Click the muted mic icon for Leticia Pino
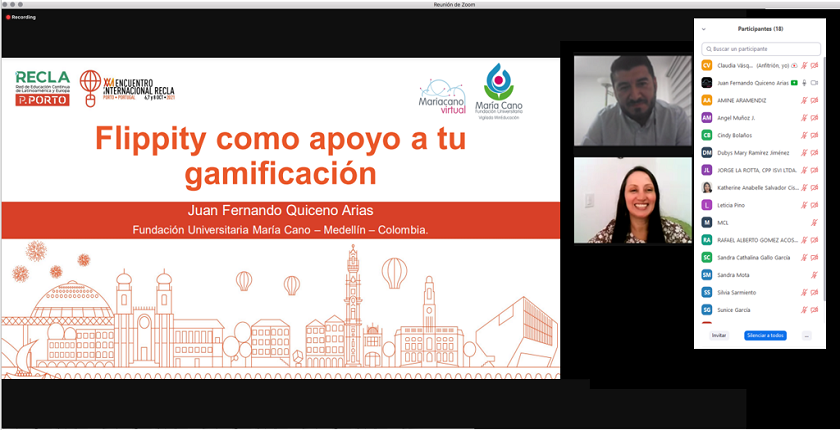840x430 pixels. [x=804, y=205]
